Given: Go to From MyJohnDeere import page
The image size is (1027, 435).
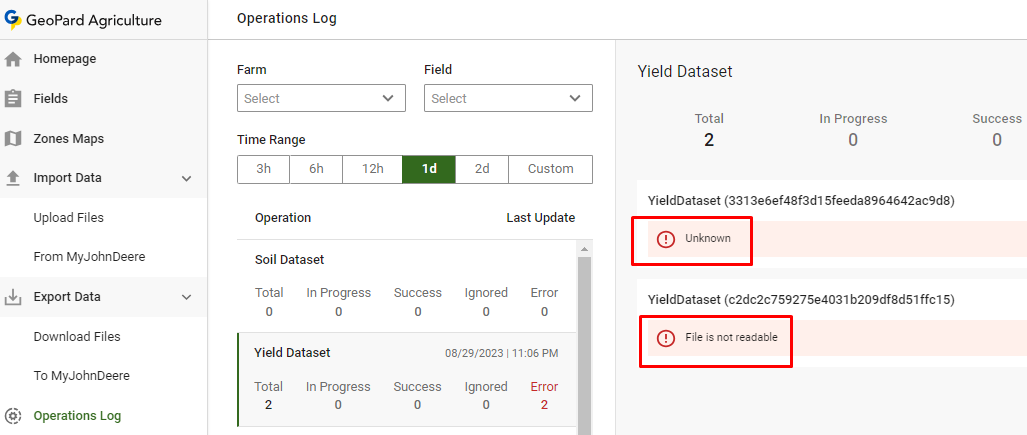Looking at the screenshot, I should click(89, 257).
